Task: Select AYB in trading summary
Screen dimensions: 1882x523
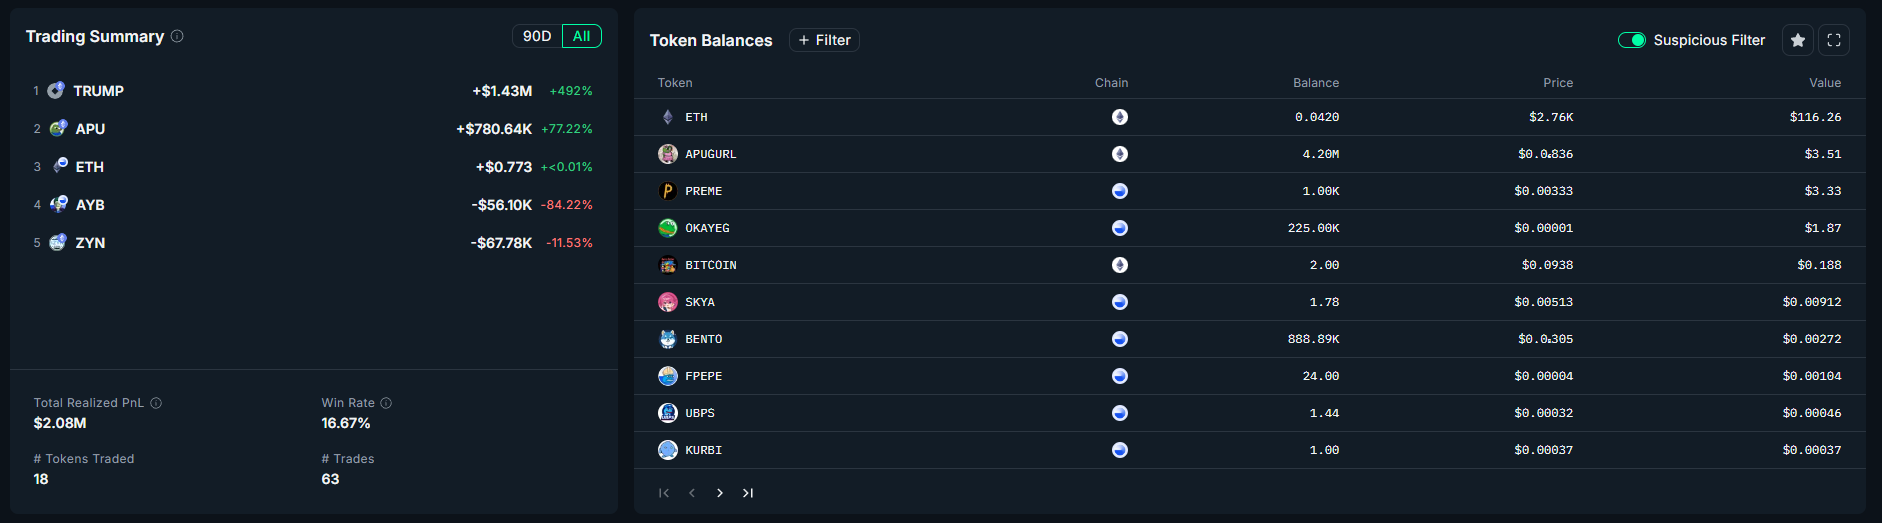Action: coord(90,205)
